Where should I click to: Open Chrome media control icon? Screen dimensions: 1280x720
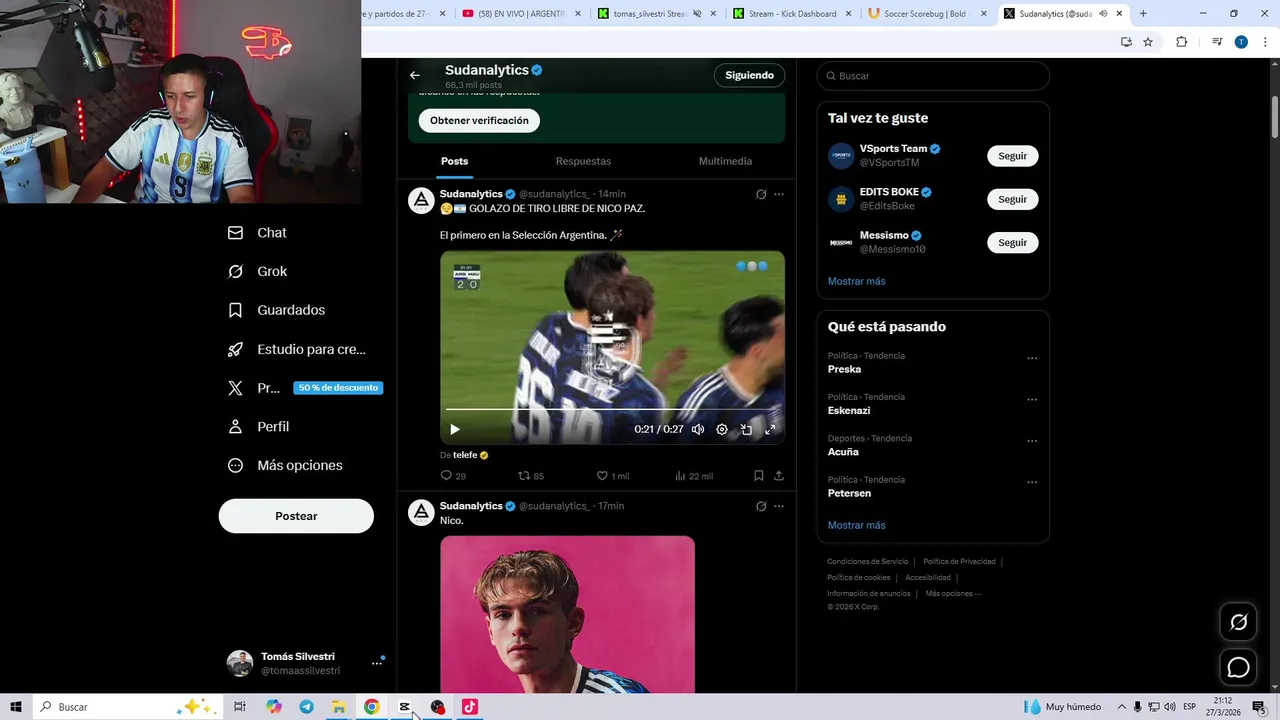(x=1217, y=42)
